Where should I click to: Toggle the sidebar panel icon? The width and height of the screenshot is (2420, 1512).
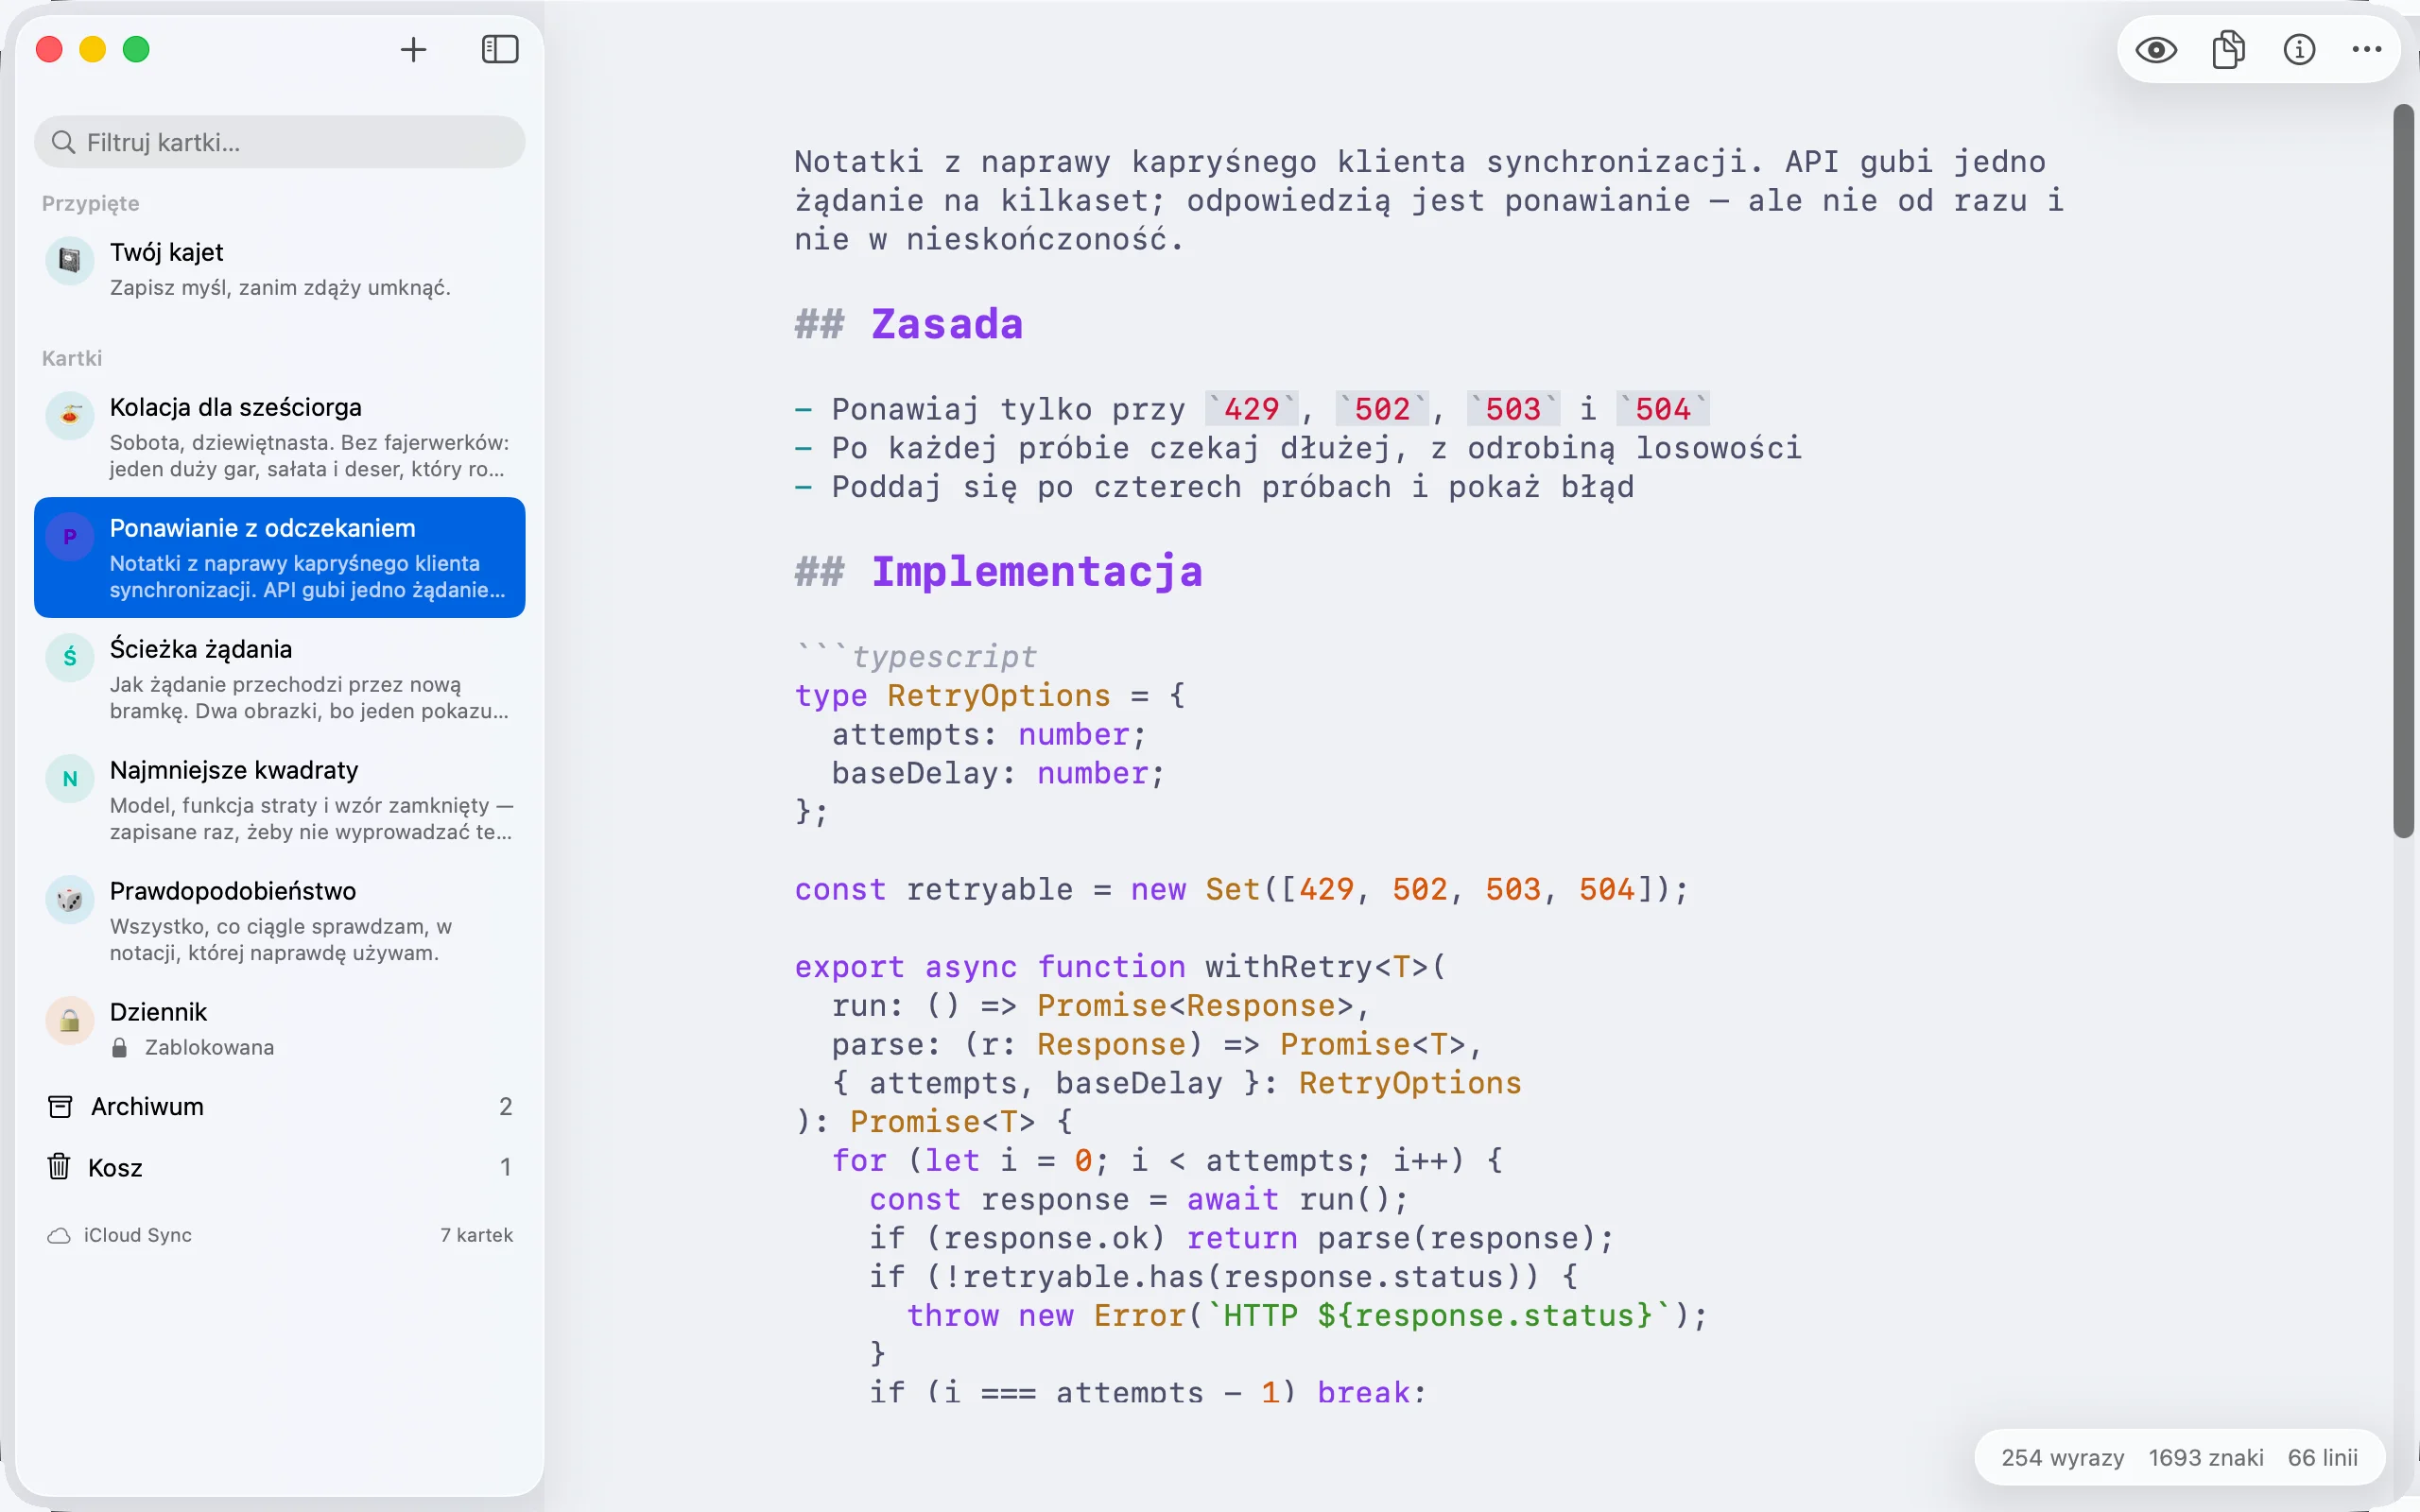(500, 49)
